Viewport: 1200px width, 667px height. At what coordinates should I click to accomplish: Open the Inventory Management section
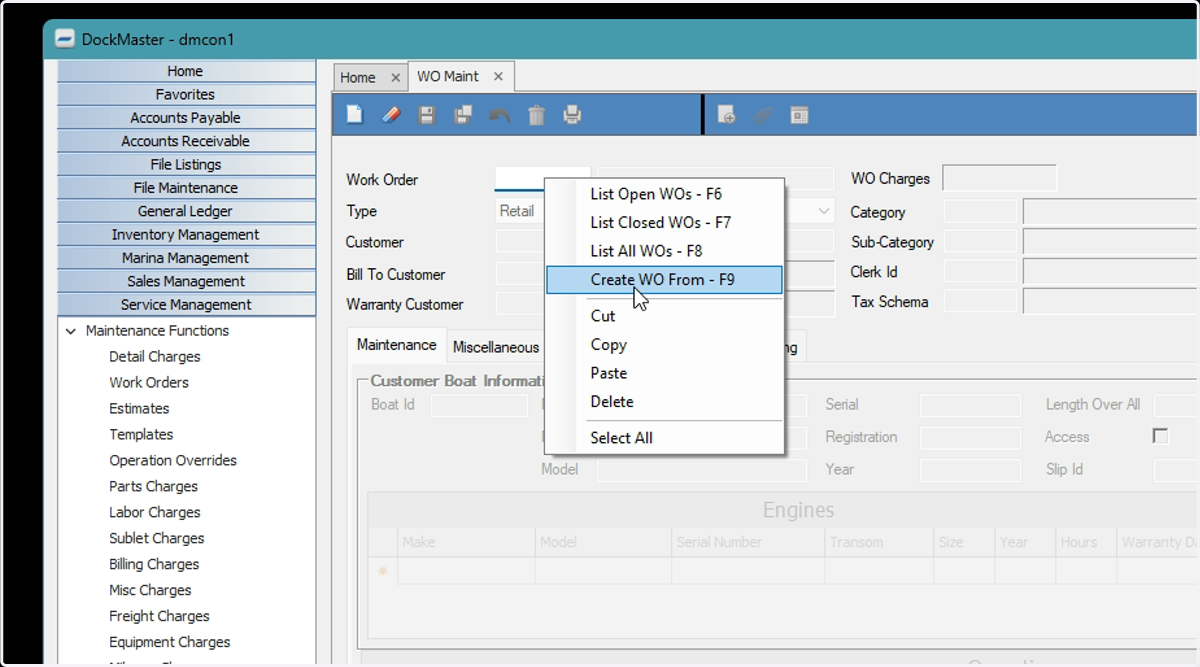tap(185, 234)
